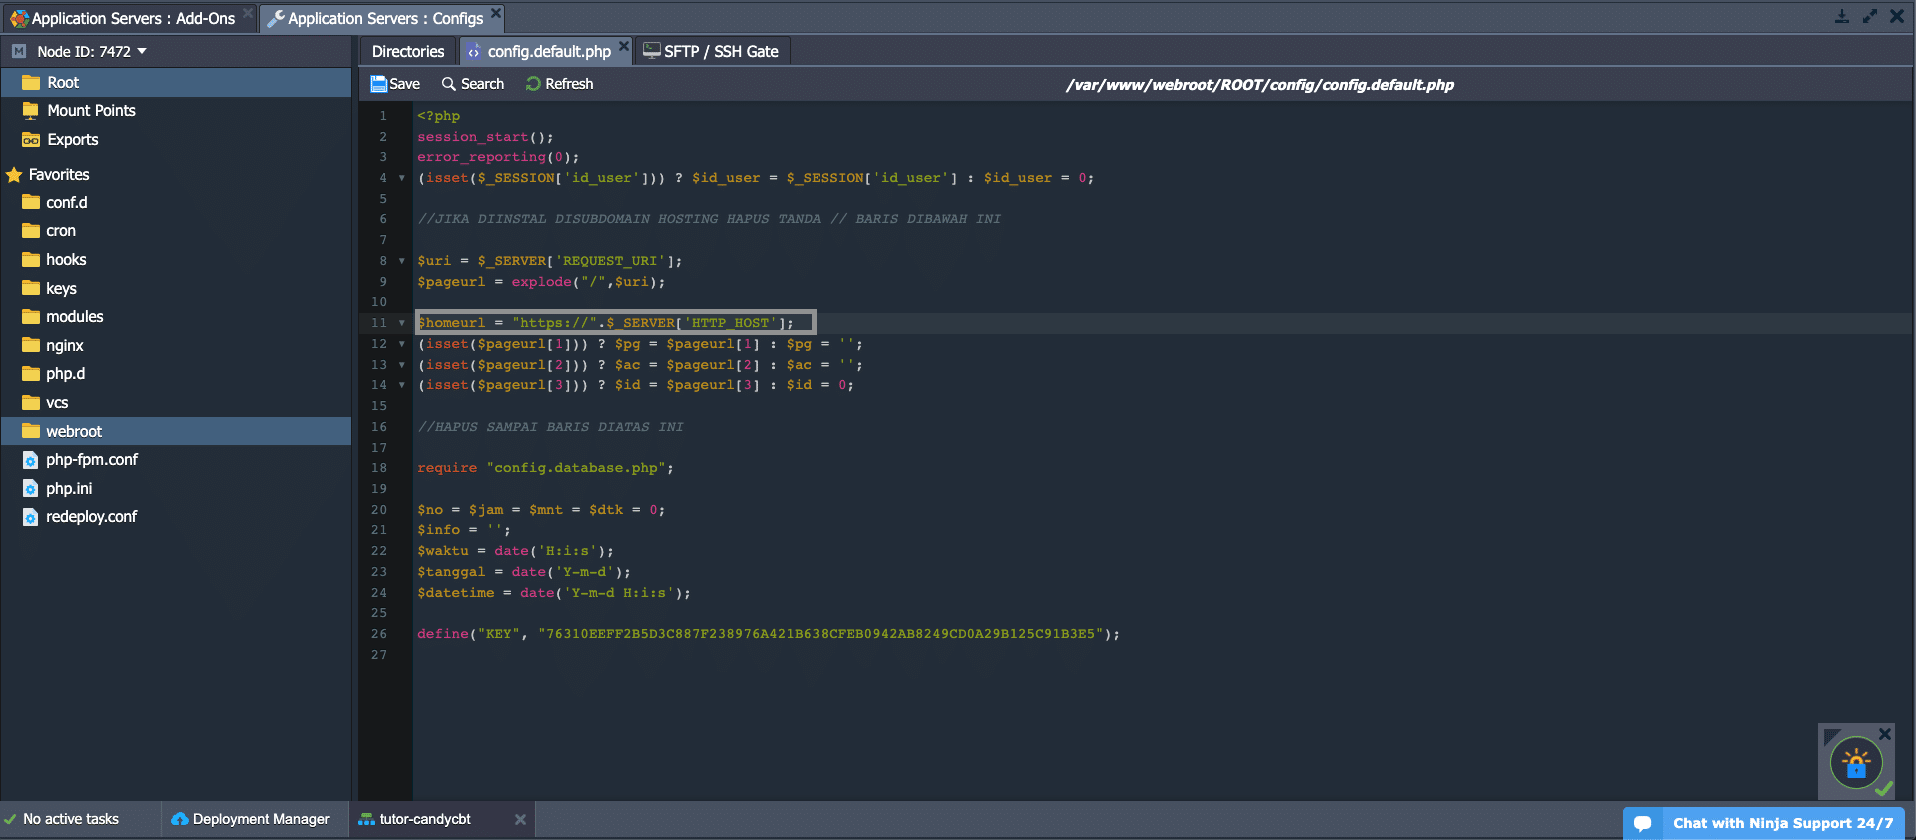Close the lightbulb widget
Image resolution: width=1916 pixels, height=840 pixels.
tap(1885, 734)
